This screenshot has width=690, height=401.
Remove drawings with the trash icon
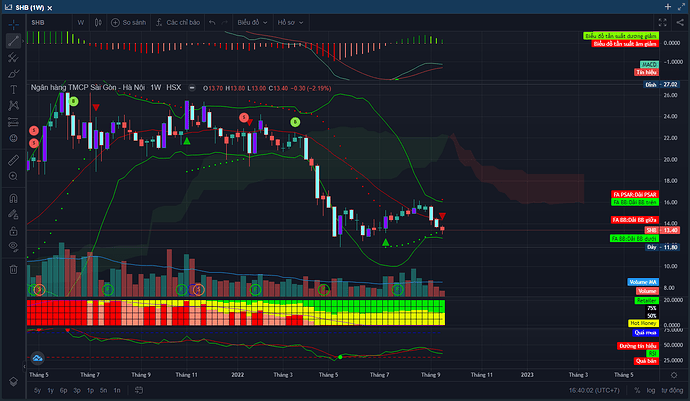tap(13, 269)
